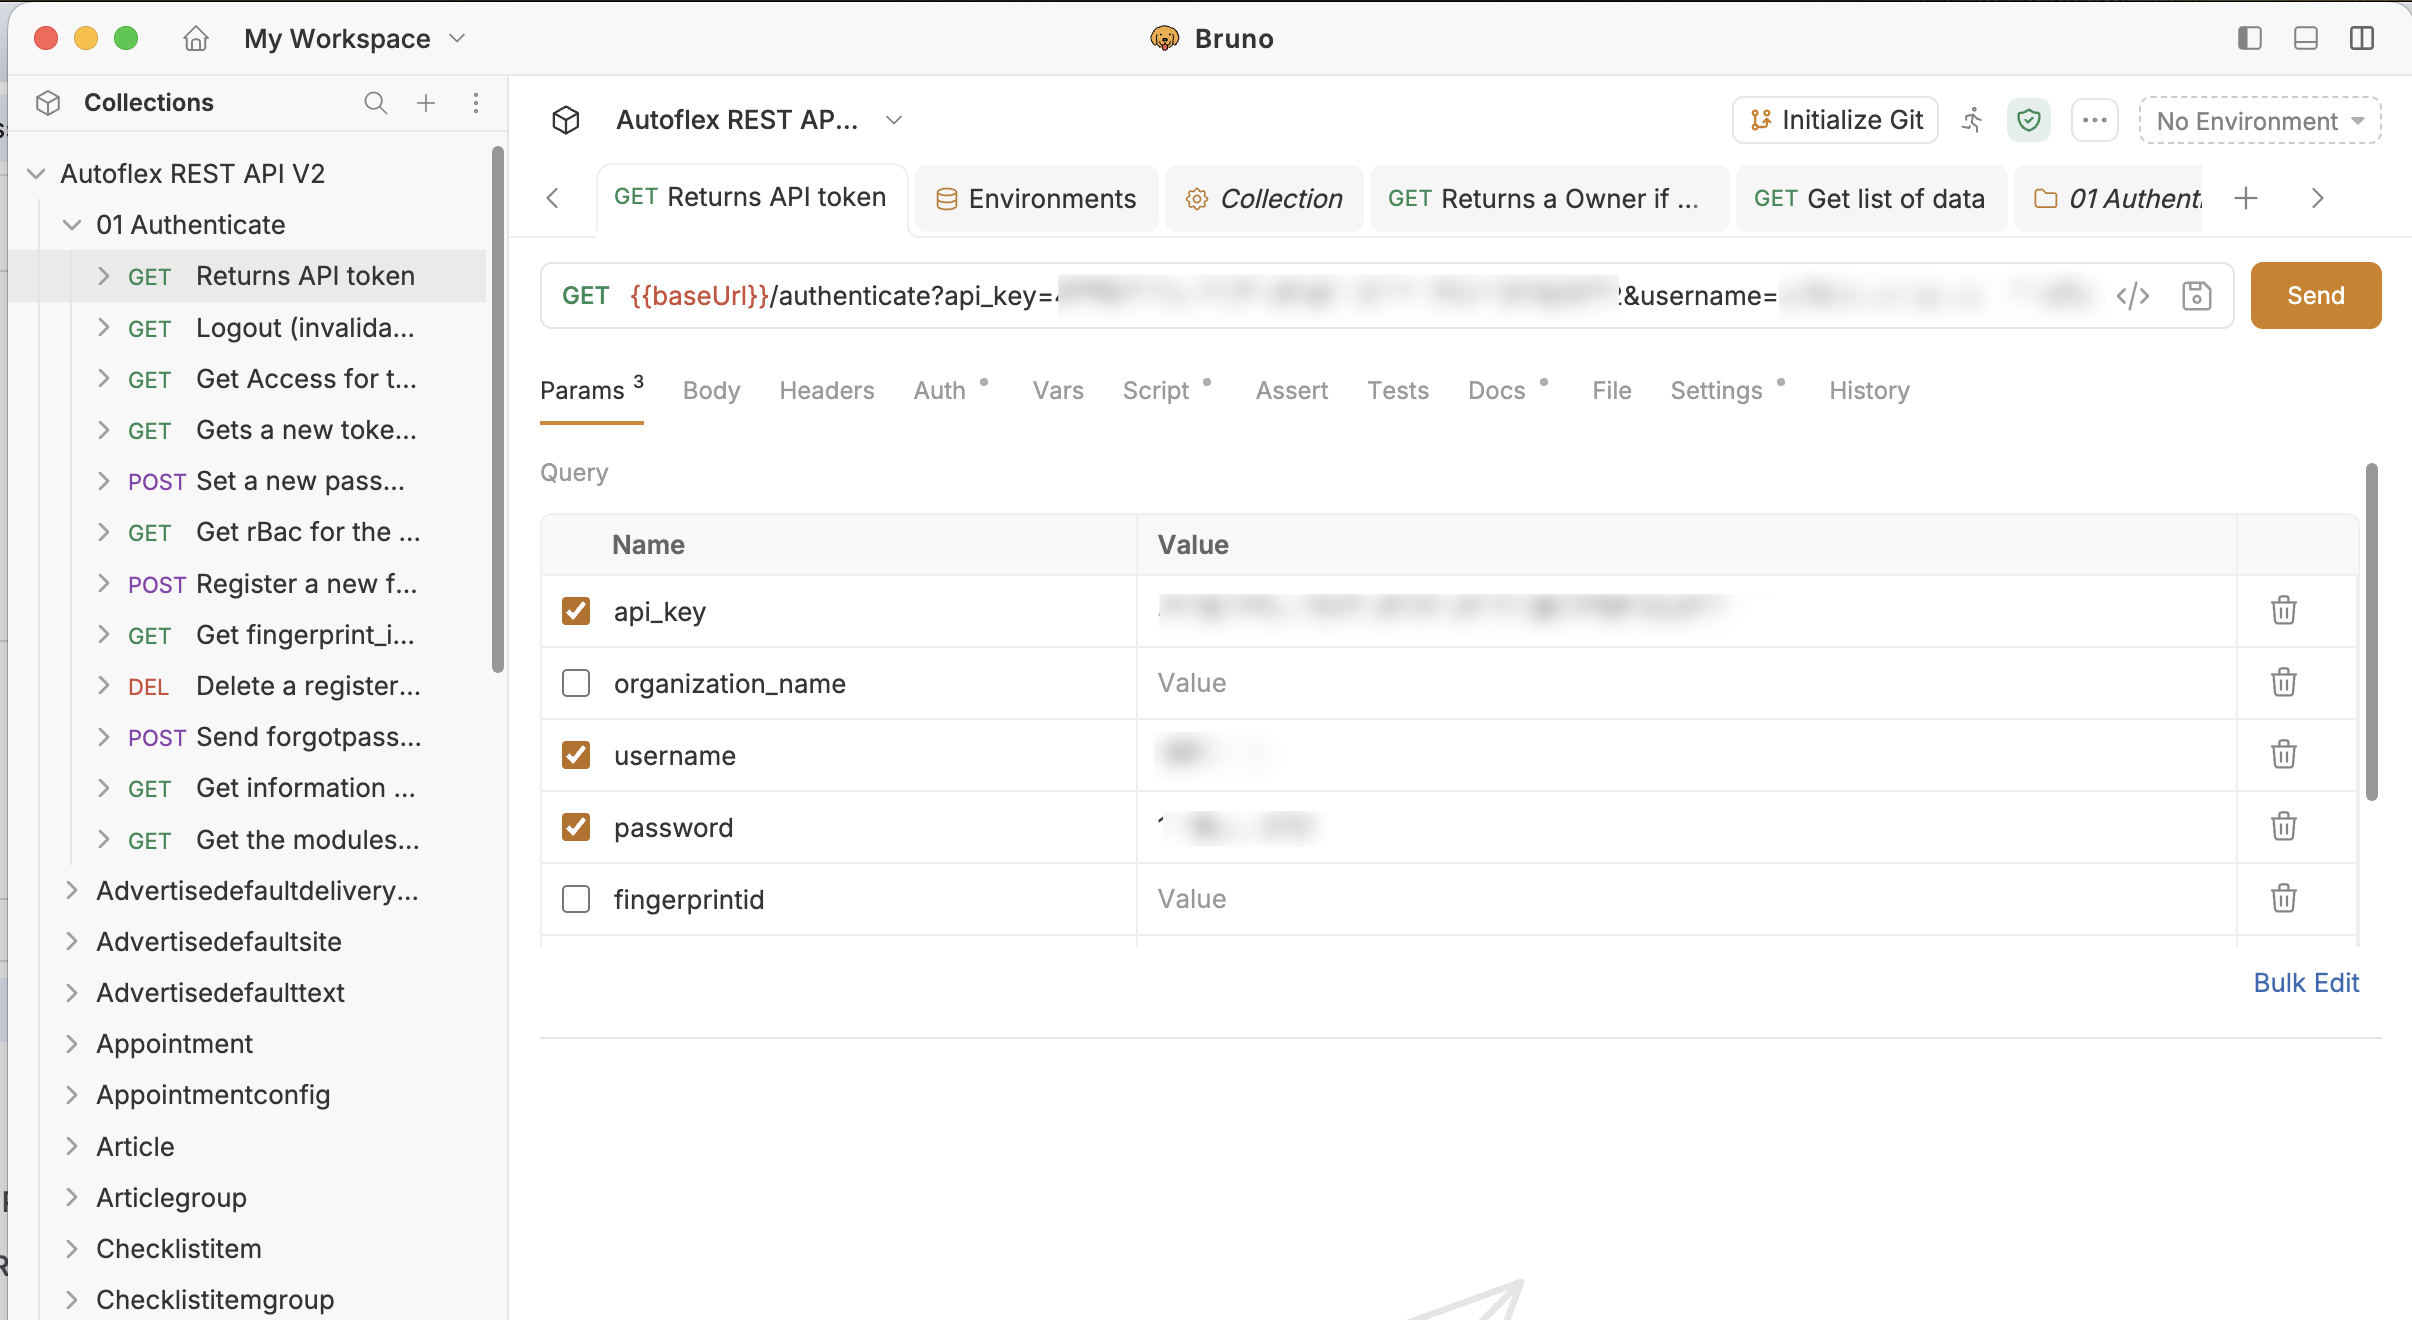Uncheck the username parameter checkbox

[576, 755]
